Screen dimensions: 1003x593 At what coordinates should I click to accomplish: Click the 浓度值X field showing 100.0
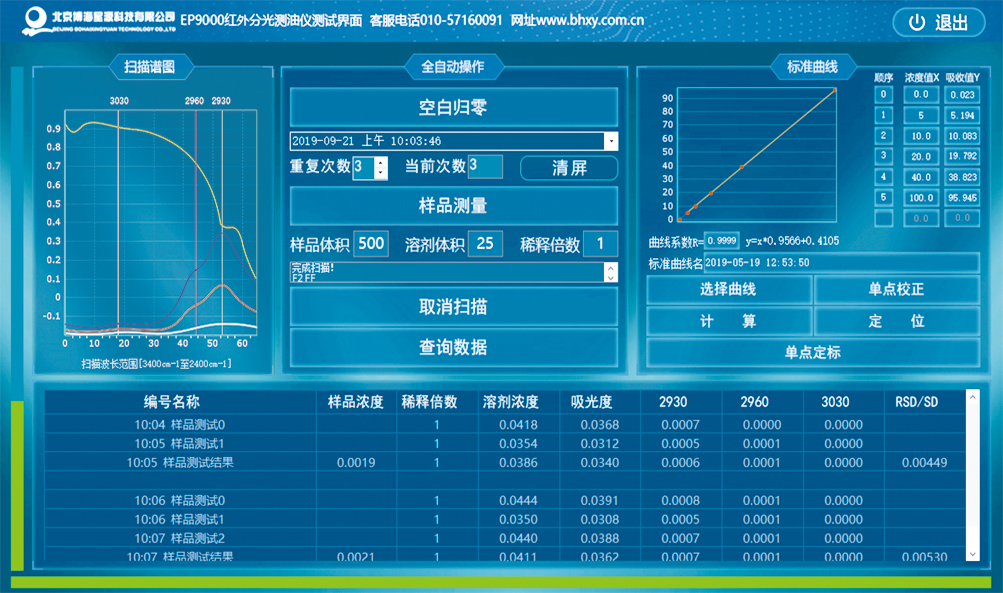(x=921, y=198)
